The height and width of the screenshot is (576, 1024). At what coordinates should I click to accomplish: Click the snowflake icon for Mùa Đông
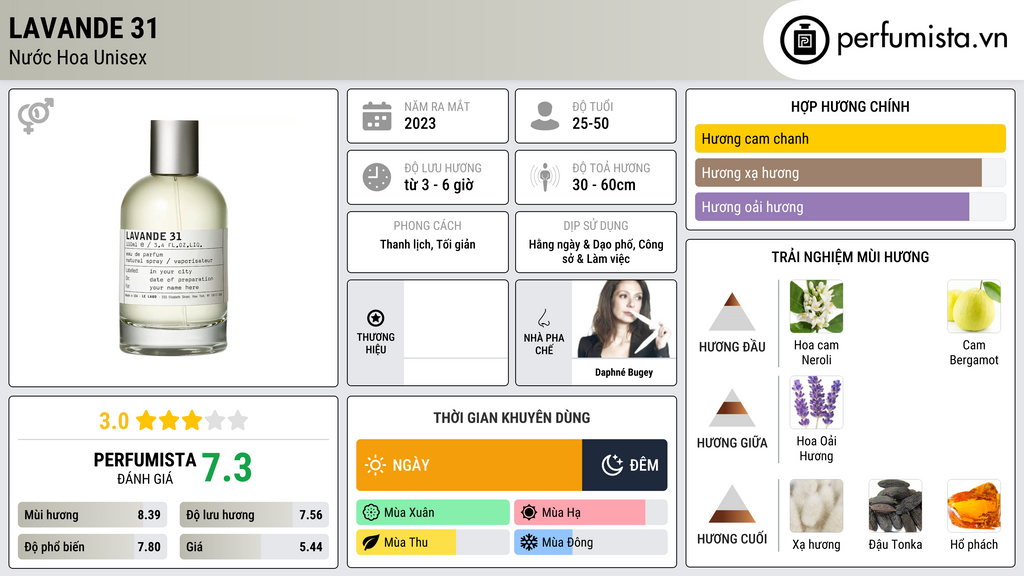[x=529, y=542]
